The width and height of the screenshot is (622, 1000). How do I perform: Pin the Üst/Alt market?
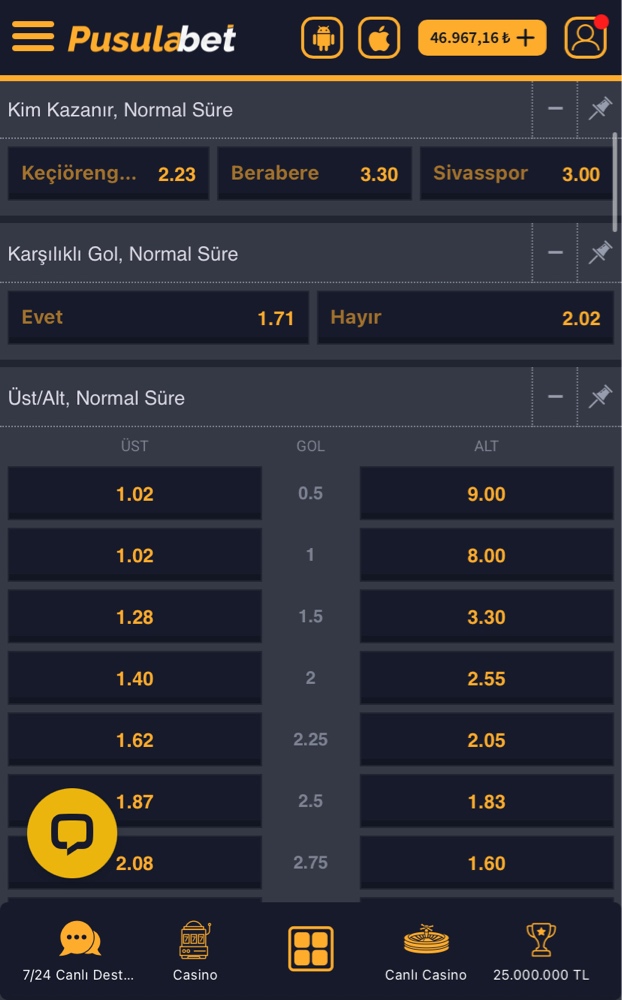point(599,397)
